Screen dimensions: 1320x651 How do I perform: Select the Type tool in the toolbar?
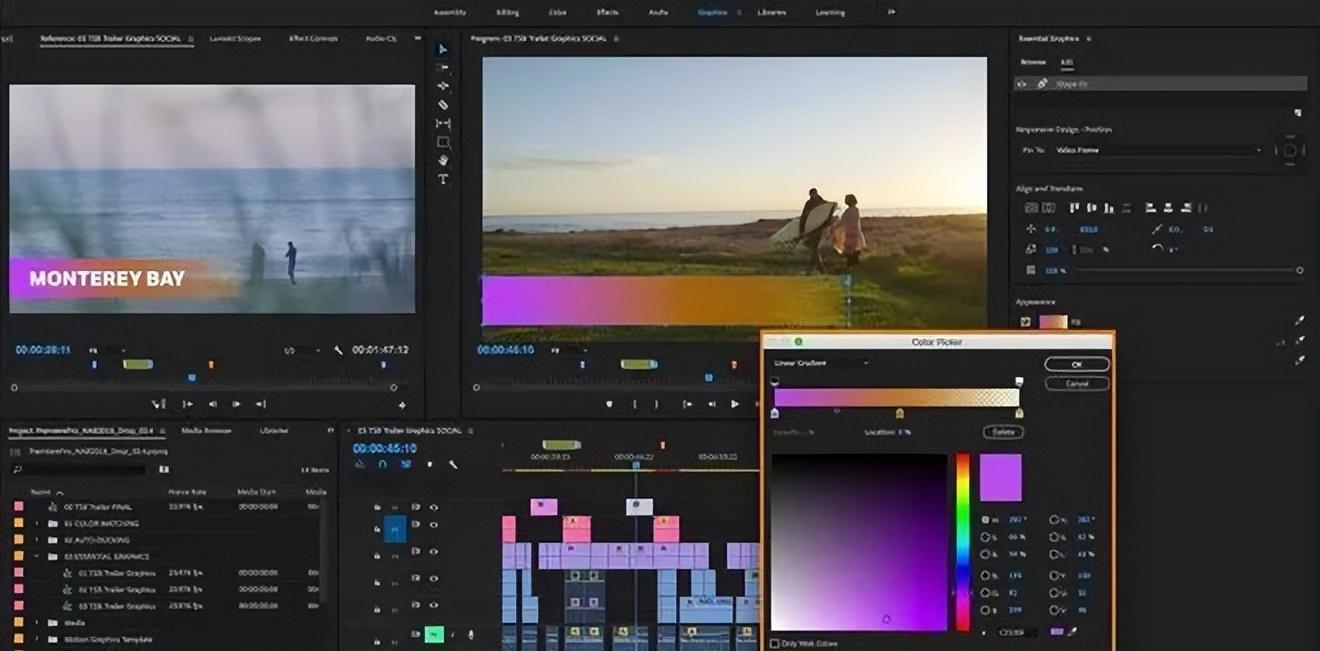coord(443,179)
